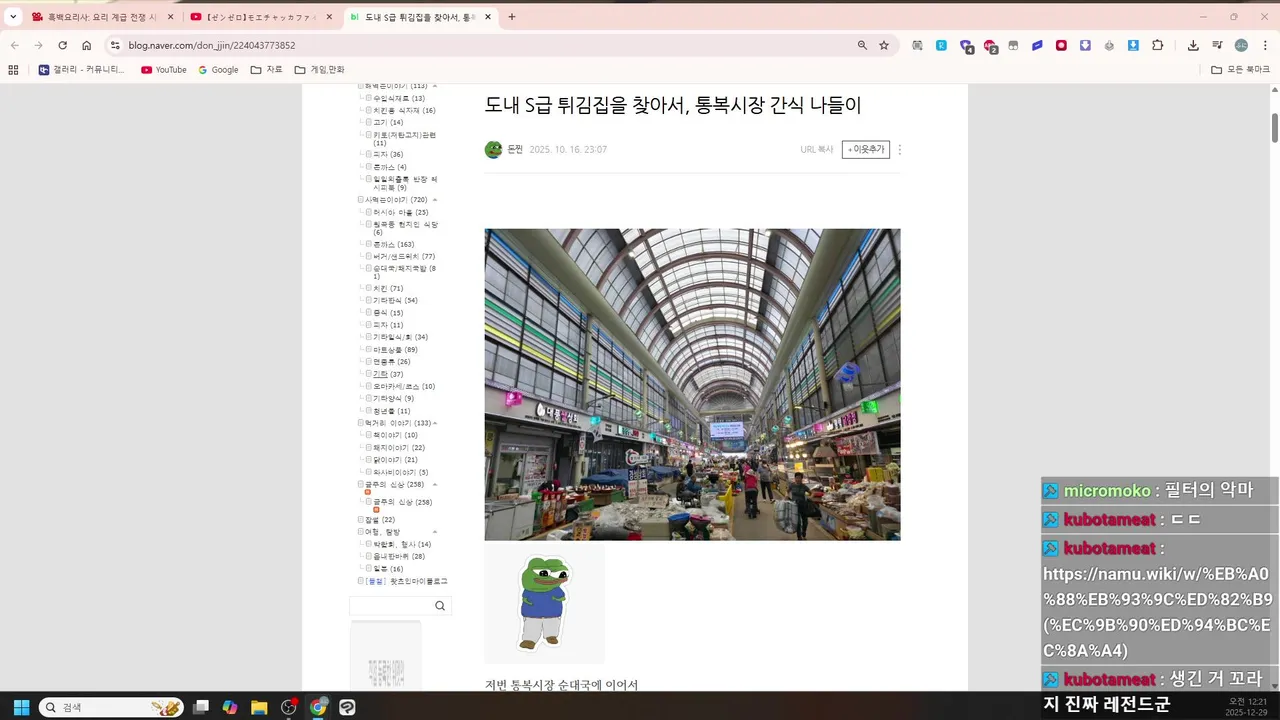Collapse the 여행, 탐방 category

[x=434, y=532]
